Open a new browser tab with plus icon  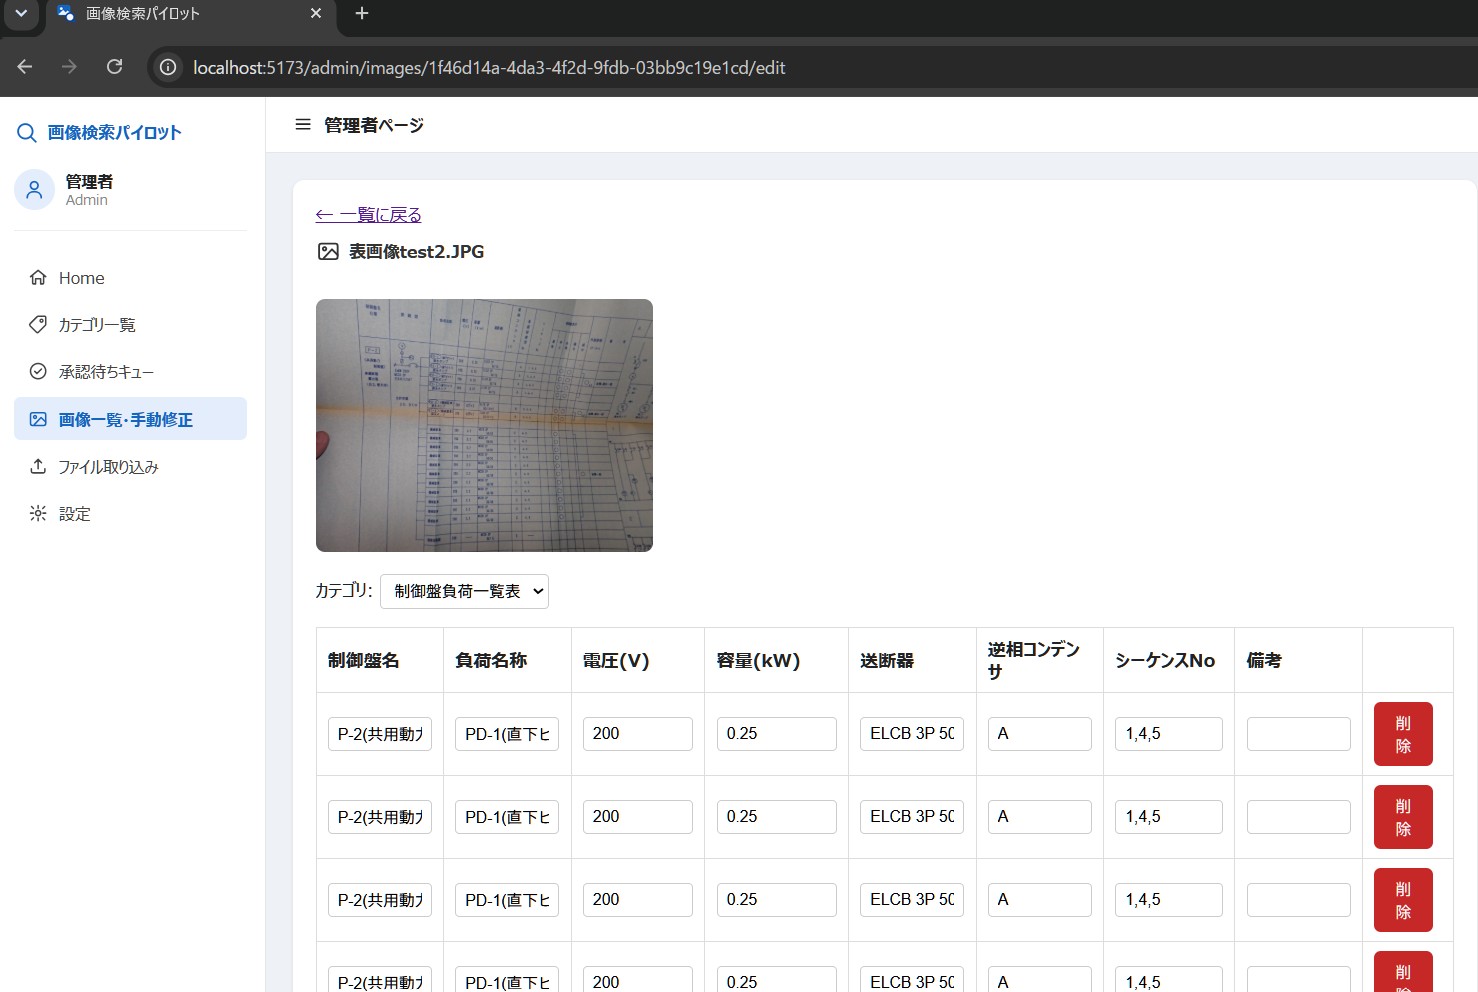[x=362, y=13]
